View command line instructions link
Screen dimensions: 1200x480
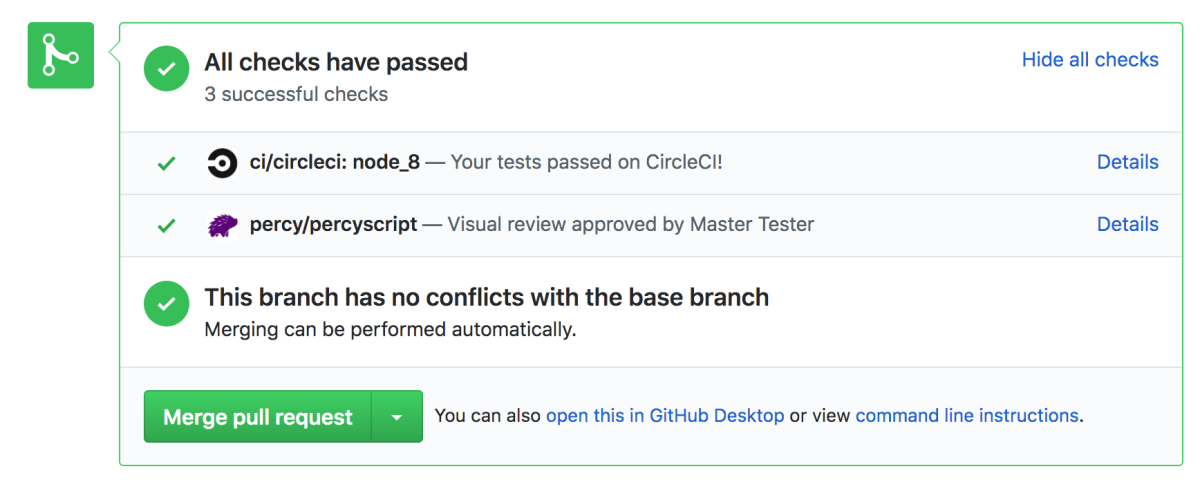coord(967,416)
